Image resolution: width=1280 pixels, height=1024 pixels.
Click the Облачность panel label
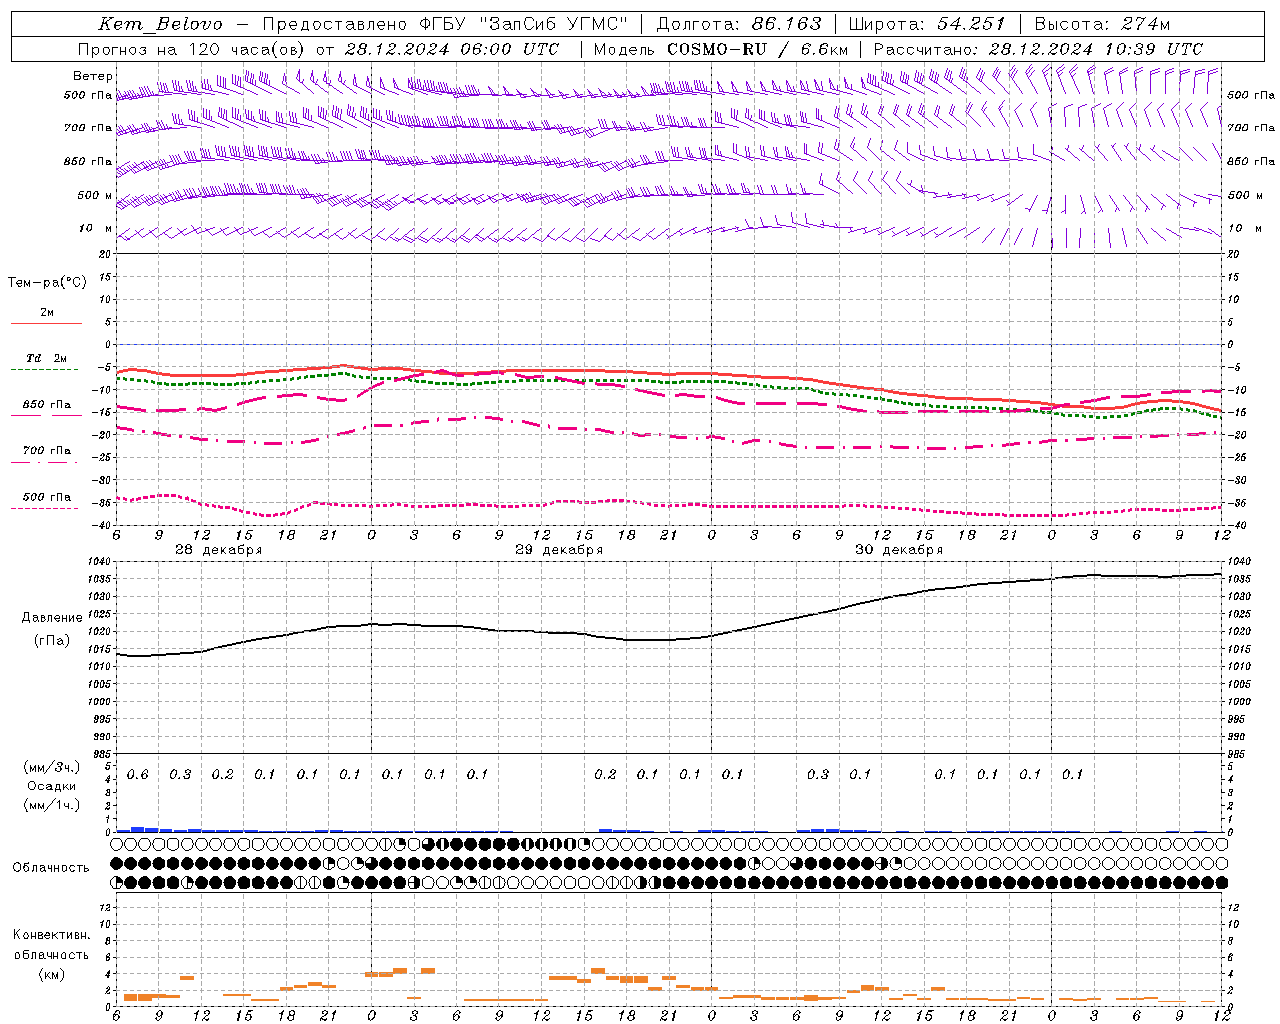pos(51,867)
